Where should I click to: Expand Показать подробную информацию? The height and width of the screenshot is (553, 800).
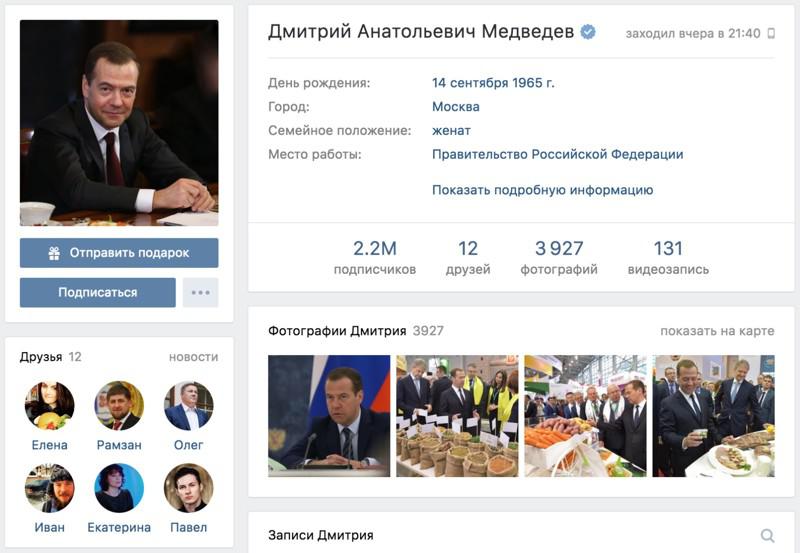(542, 190)
